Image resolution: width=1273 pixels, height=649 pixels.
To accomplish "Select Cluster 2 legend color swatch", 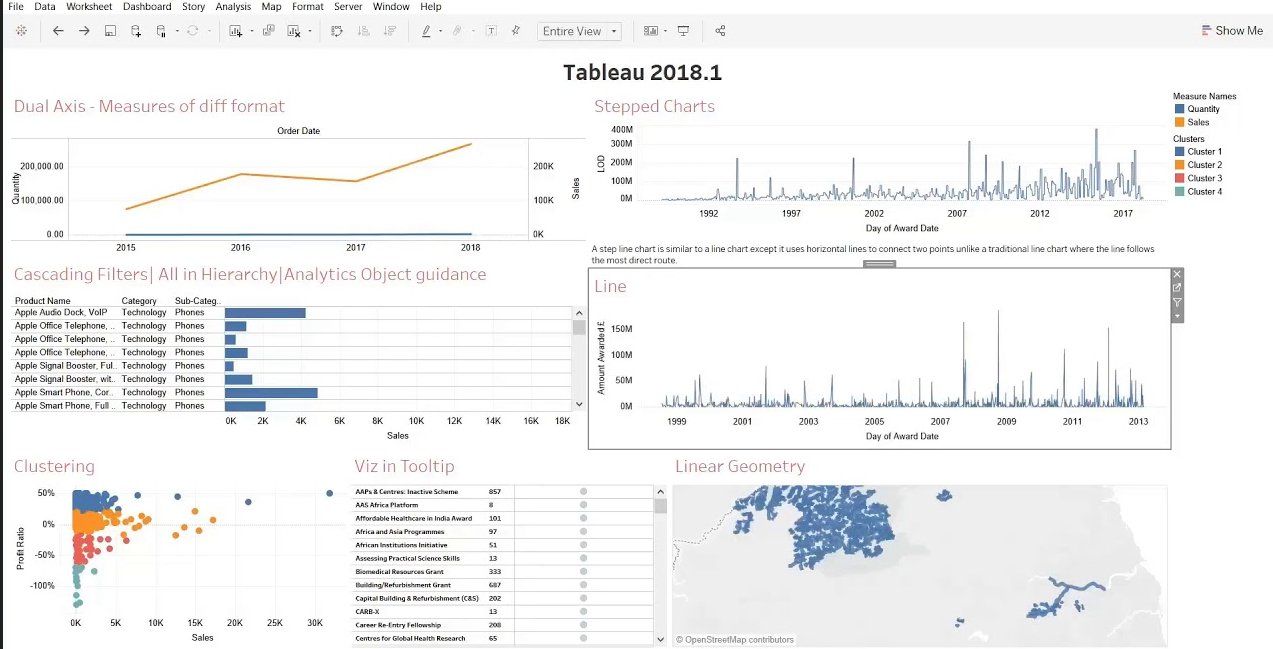I will tap(1180, 165).
